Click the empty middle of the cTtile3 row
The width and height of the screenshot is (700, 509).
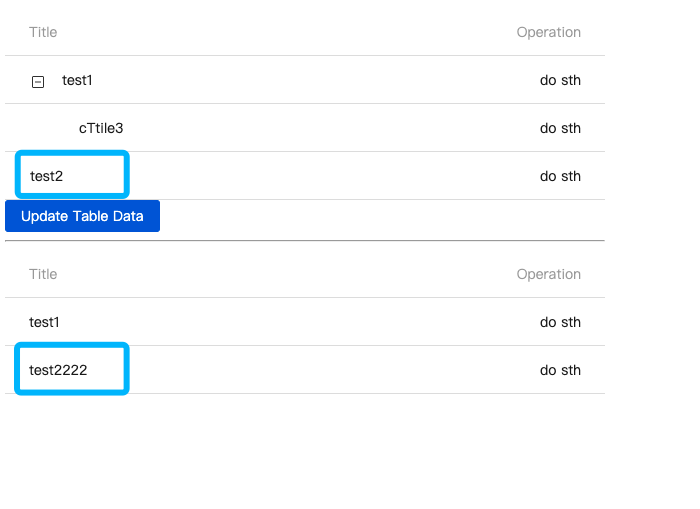[320, 128]
